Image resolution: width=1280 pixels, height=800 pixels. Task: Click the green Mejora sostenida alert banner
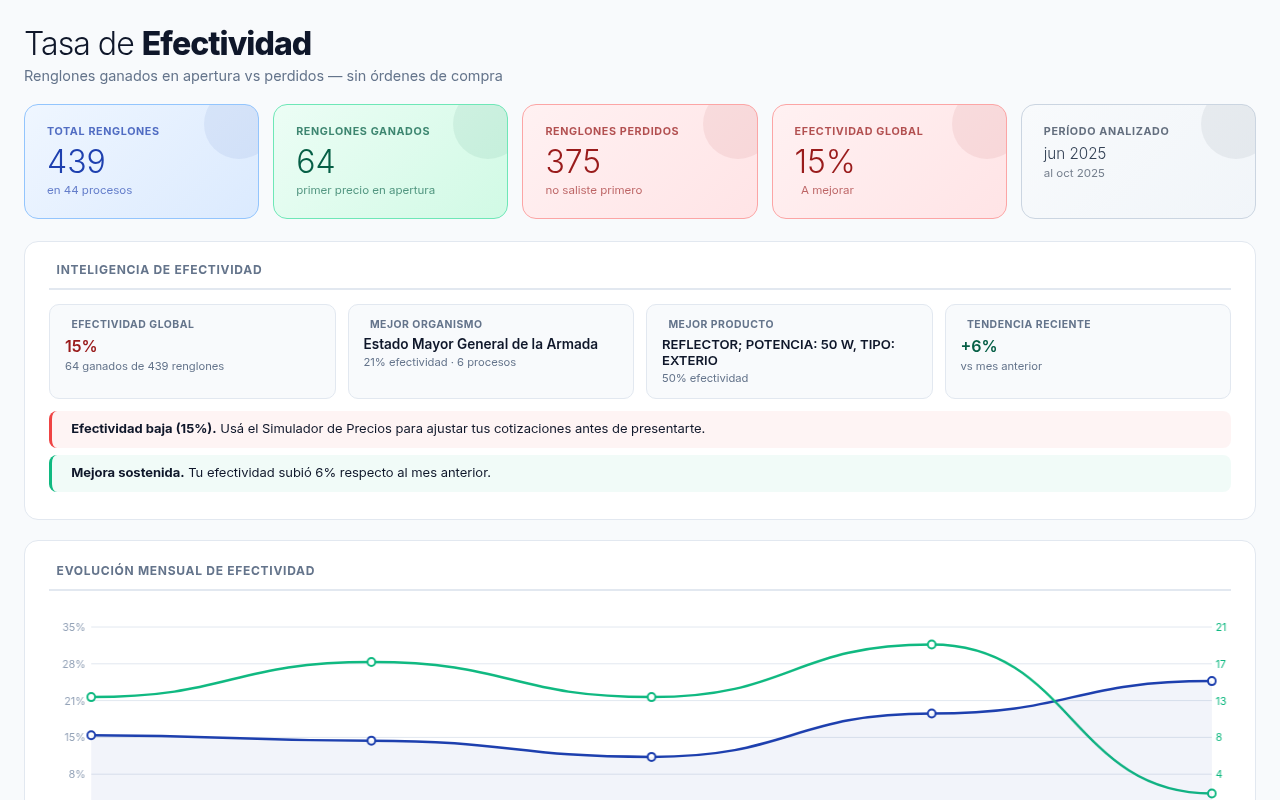pyautogui.click(x=640, y=473)
